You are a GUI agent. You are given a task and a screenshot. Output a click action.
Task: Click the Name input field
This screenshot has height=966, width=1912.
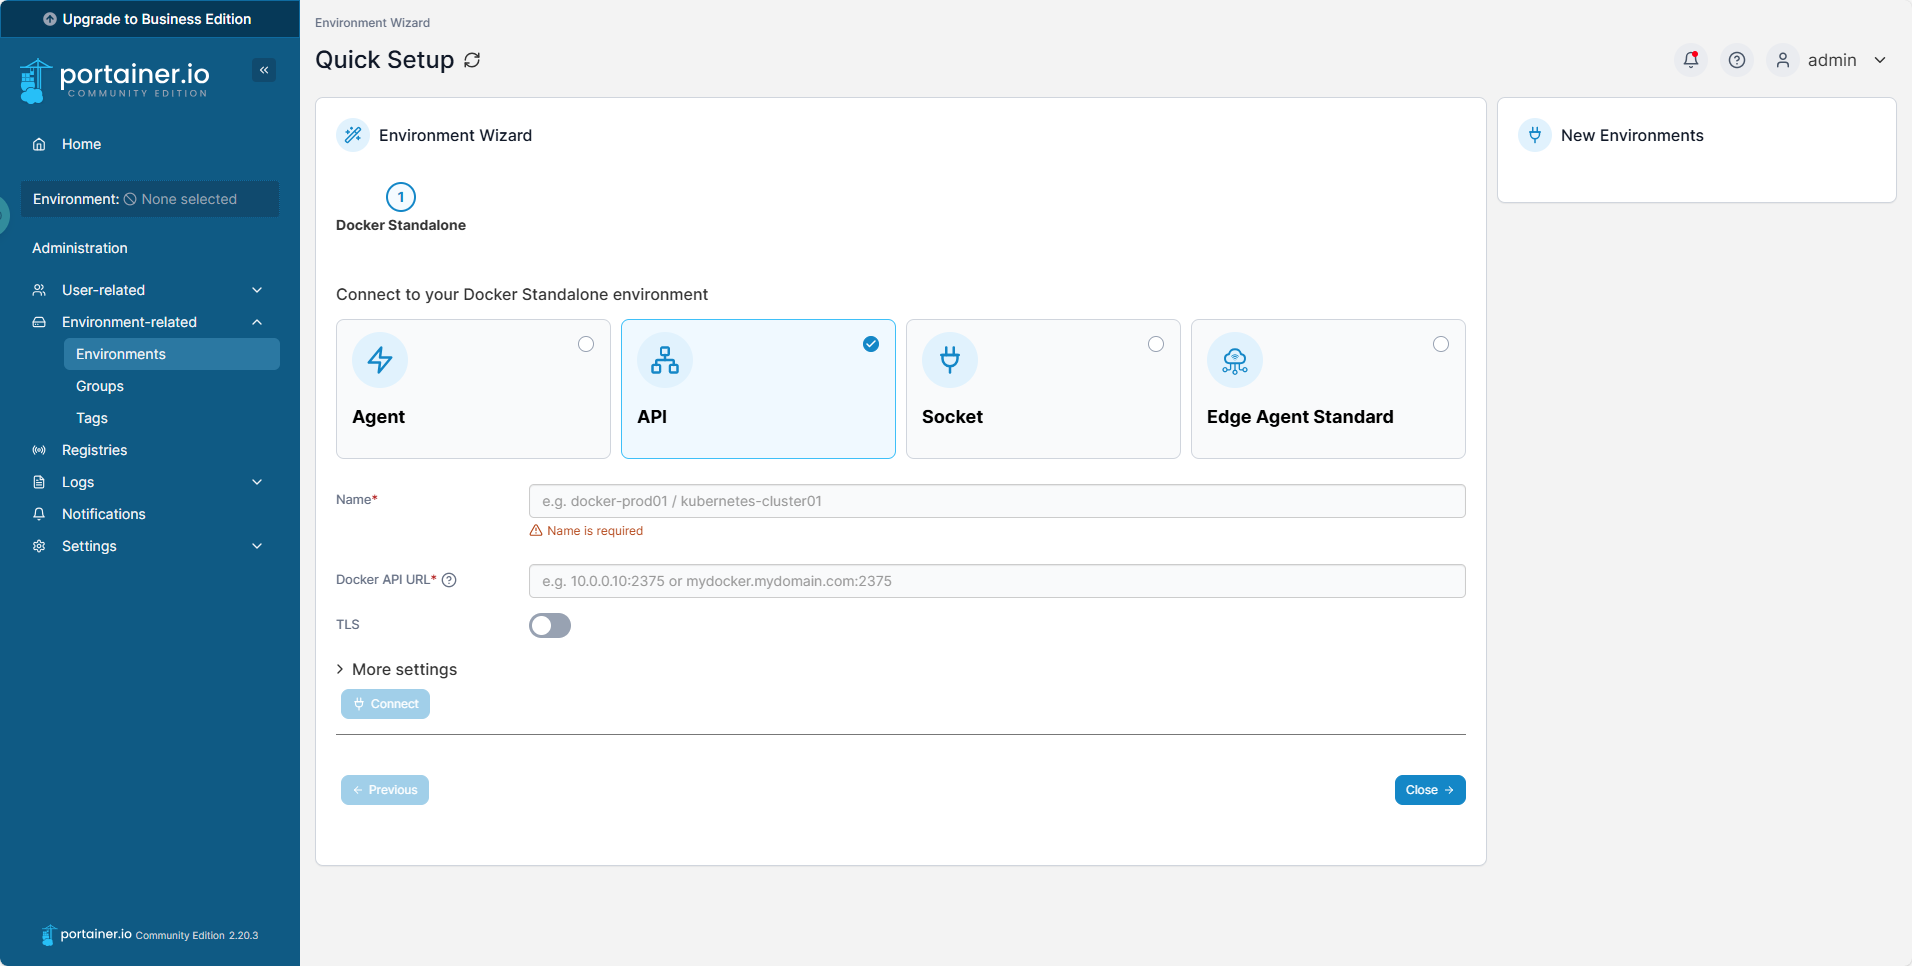click(x=996, y=501)
